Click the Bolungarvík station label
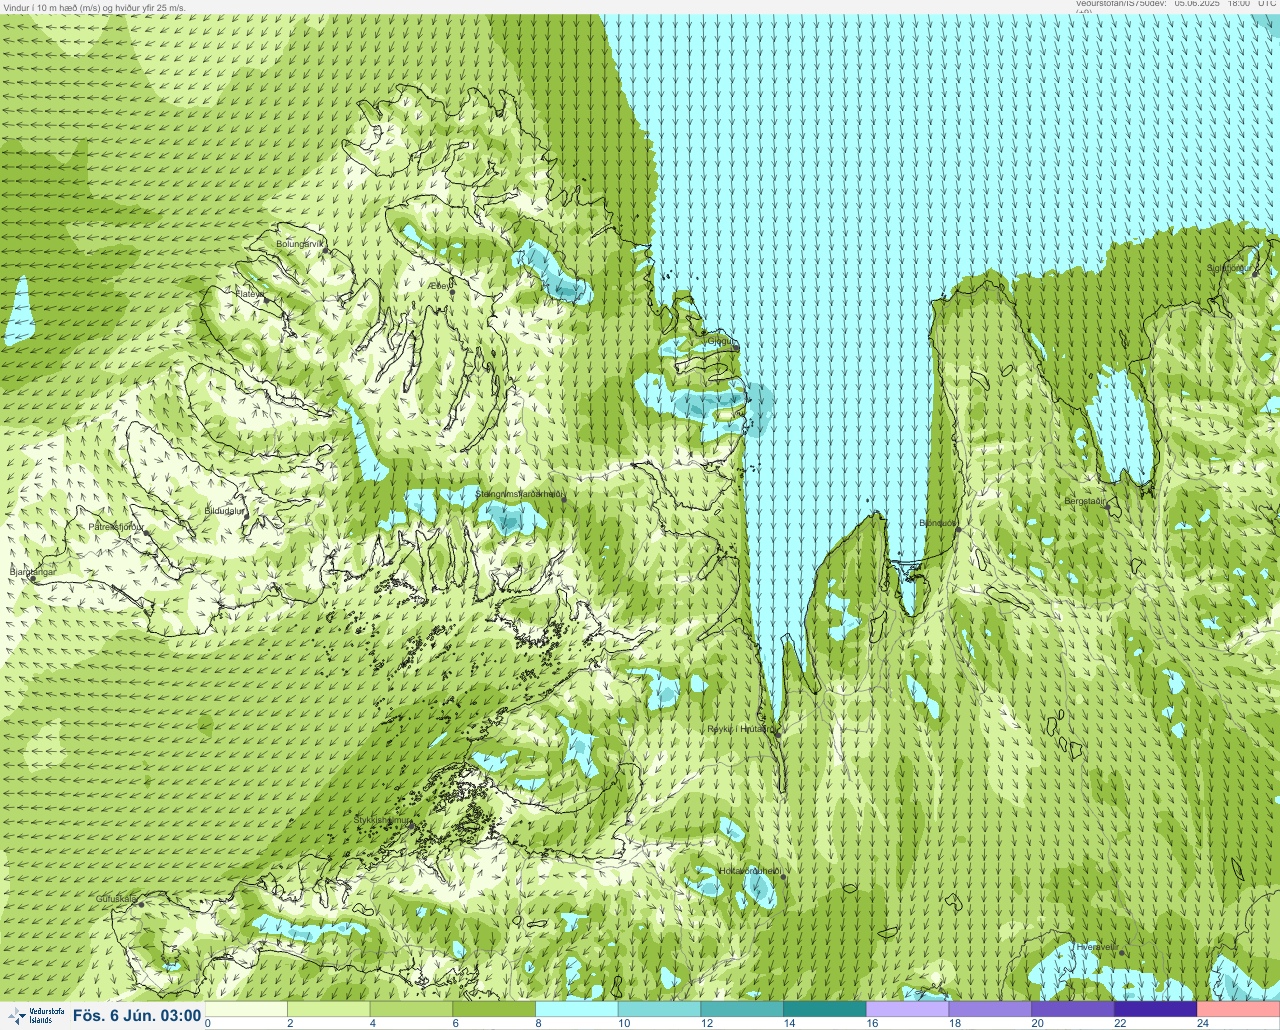 click(x=300, y=244)
